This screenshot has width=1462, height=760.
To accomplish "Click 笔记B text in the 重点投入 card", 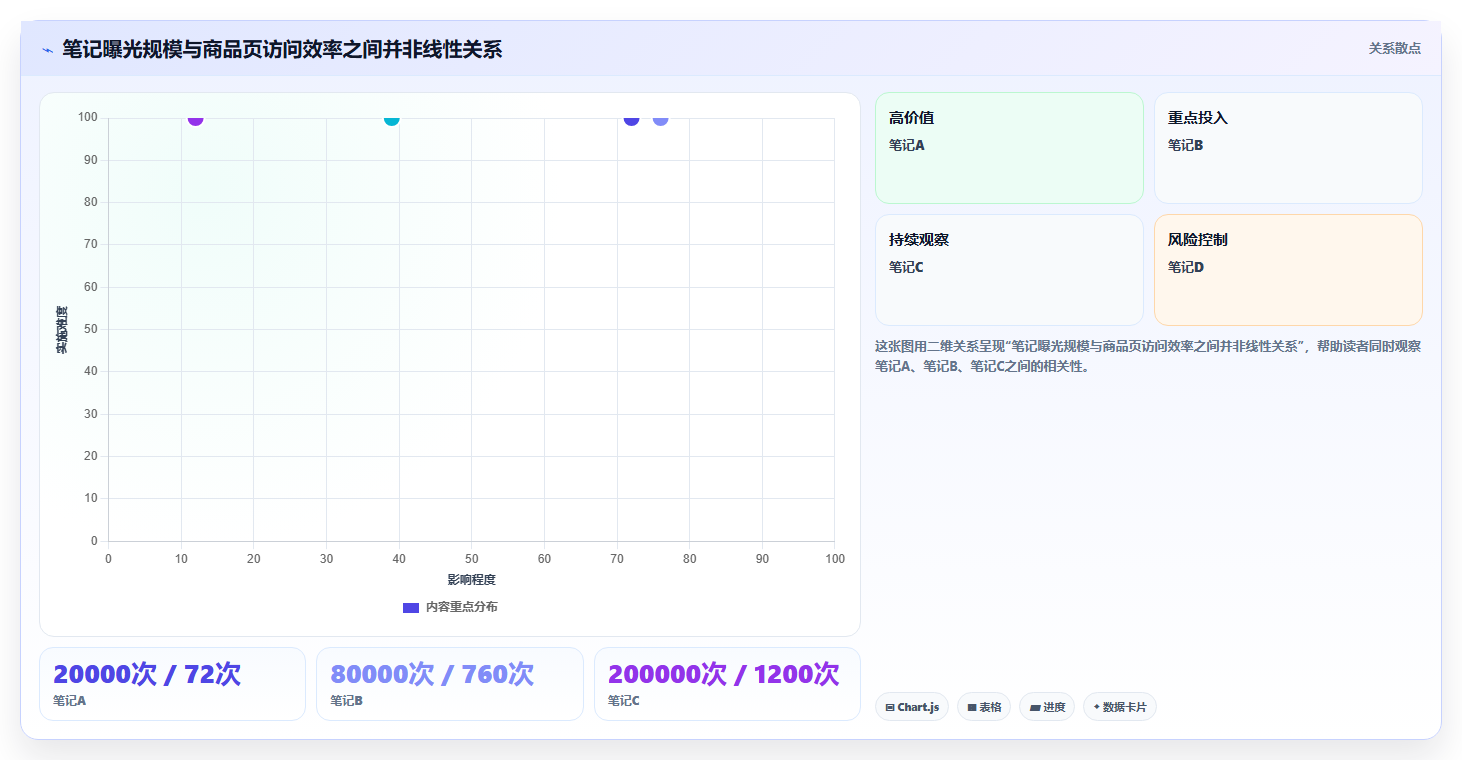I will point(1186,145).
